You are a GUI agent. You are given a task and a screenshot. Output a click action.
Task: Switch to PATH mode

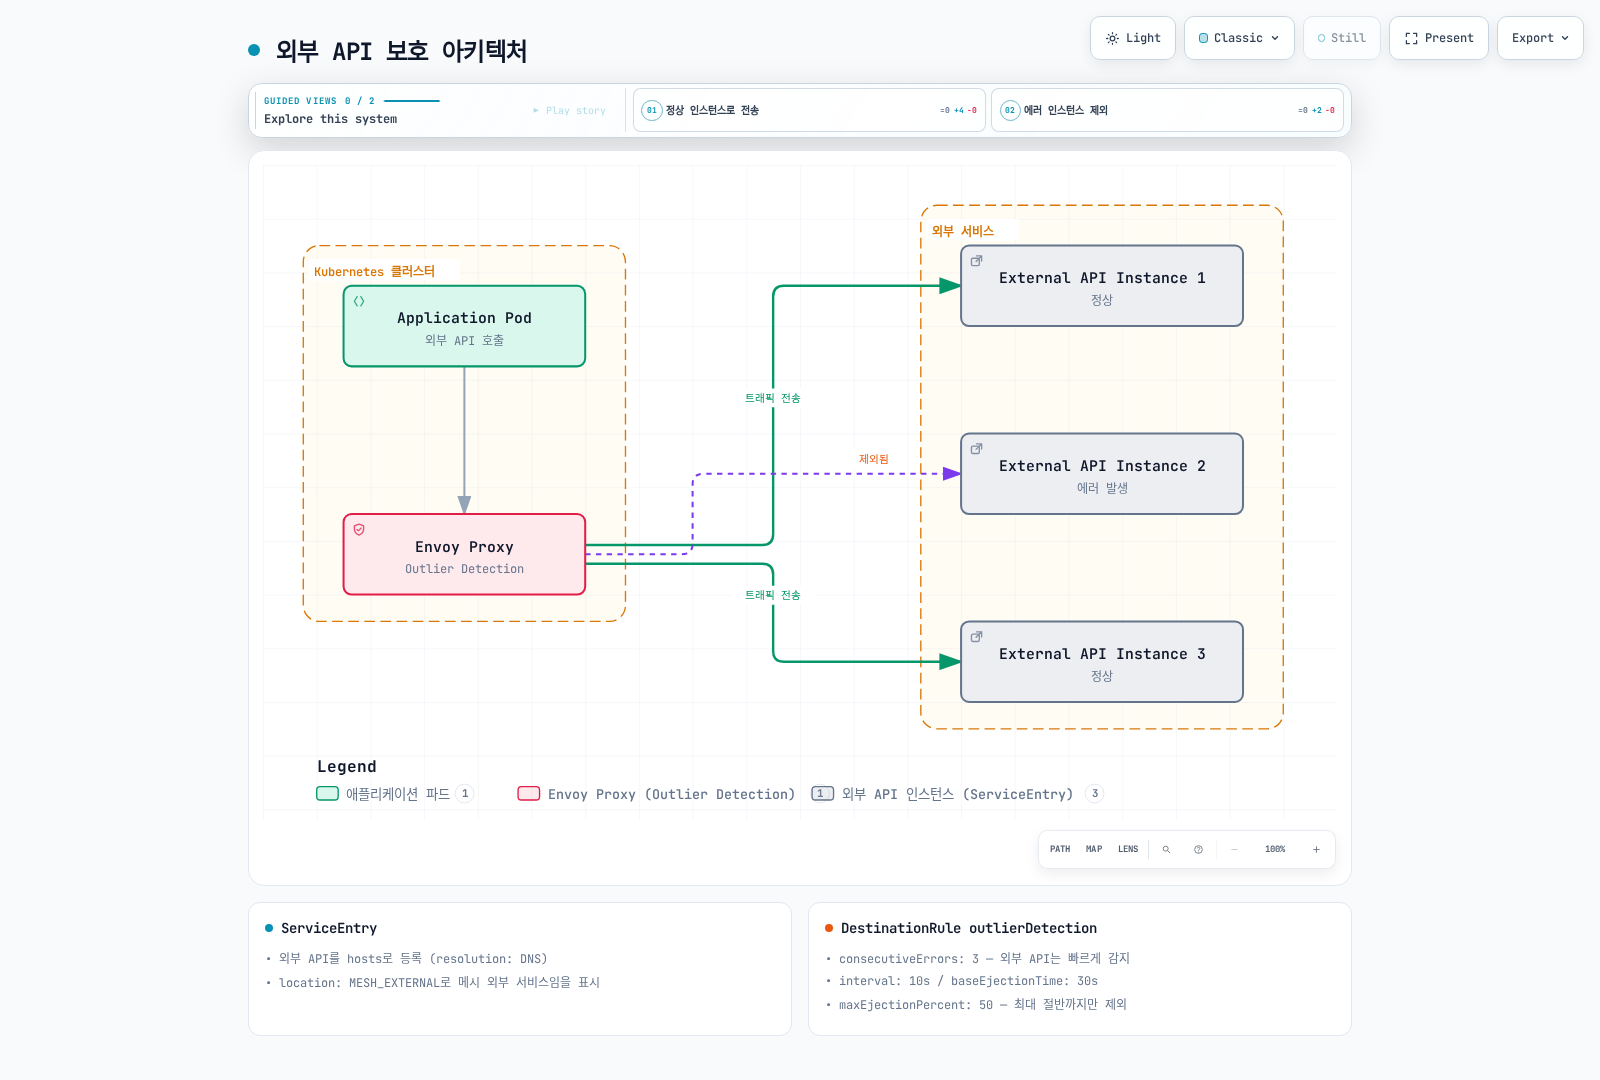(1060, 849)
